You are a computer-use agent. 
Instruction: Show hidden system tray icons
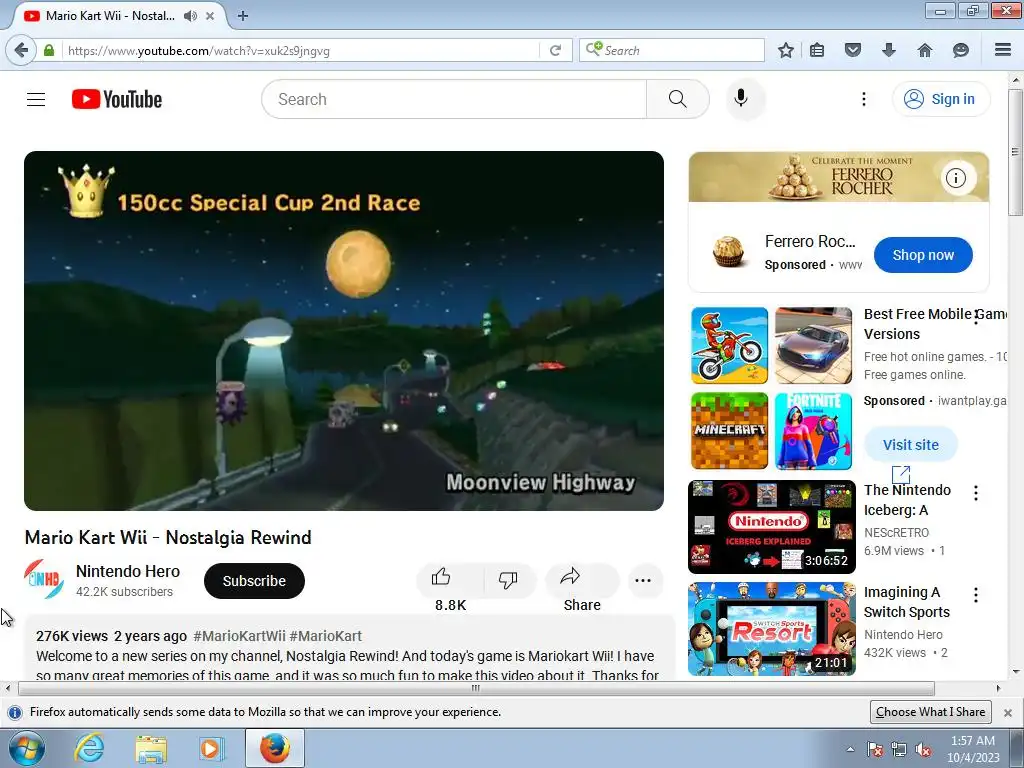(850, 749)
